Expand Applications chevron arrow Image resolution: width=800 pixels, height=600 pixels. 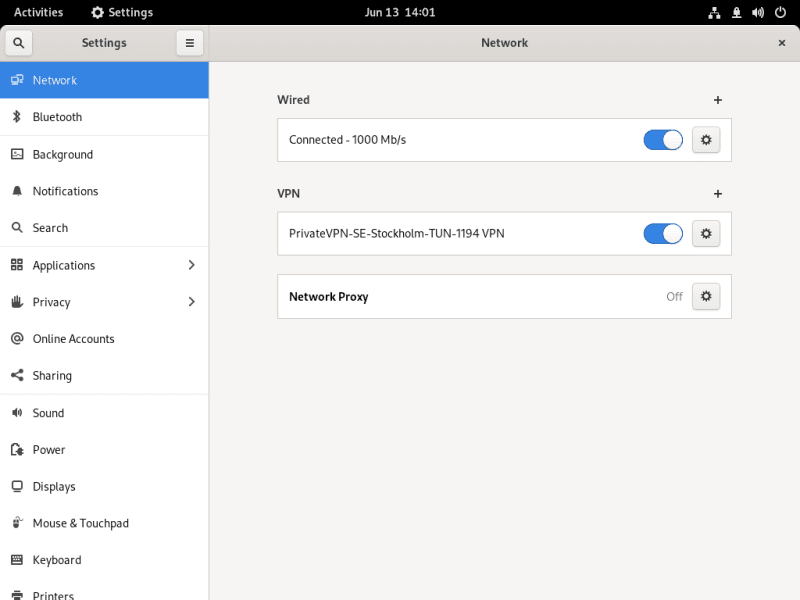[x=191, y=265]
